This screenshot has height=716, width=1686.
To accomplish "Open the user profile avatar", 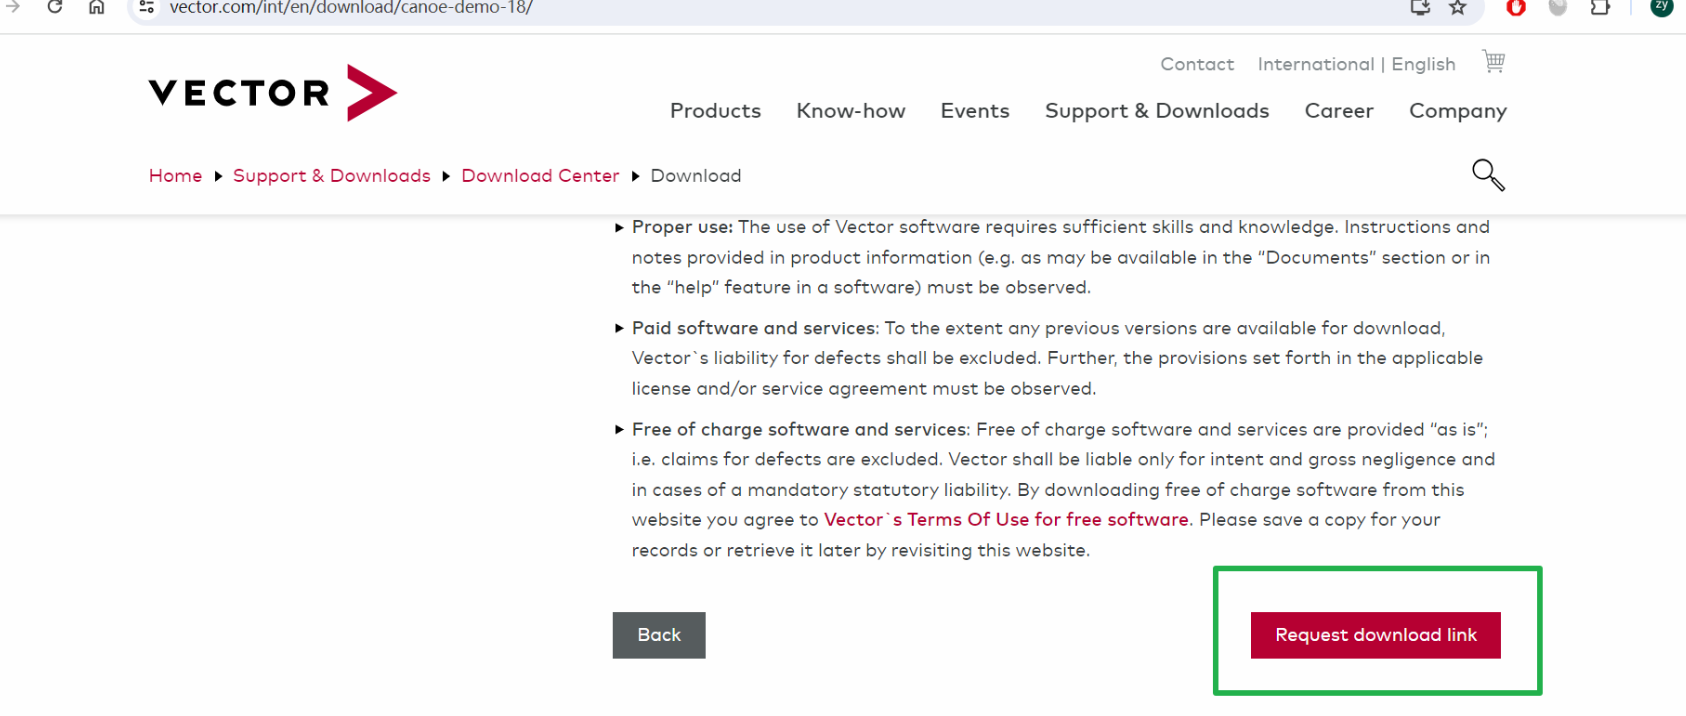I will point(1661,6).
